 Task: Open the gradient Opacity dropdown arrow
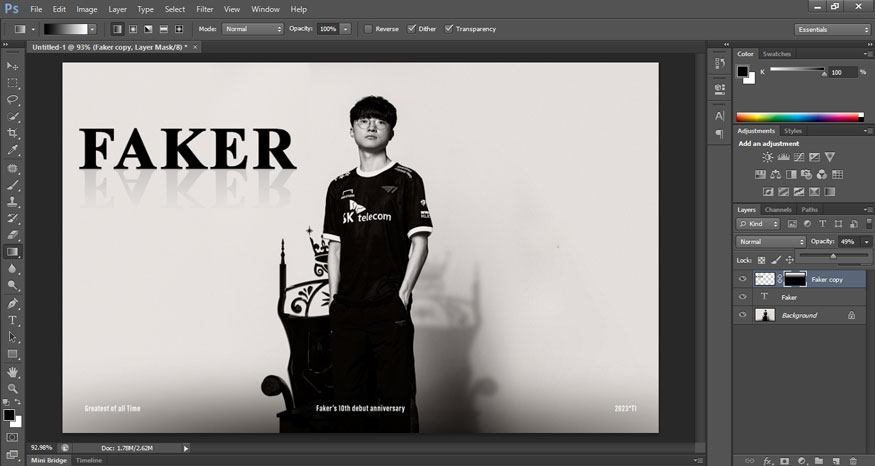(x=346, y=29)
